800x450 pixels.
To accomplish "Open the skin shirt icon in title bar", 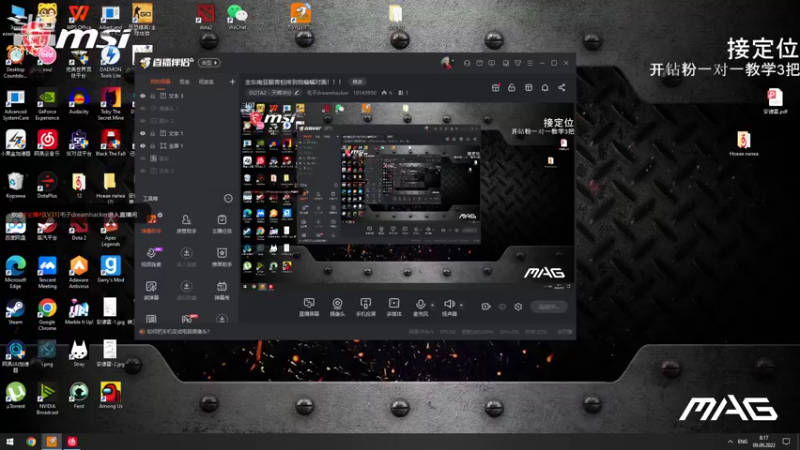I will [518, 63].
